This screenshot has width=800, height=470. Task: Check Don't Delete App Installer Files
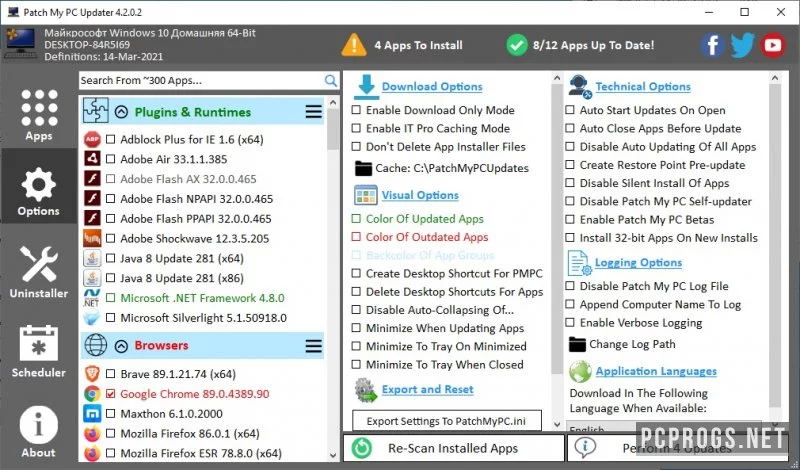[x=356, y=147]
